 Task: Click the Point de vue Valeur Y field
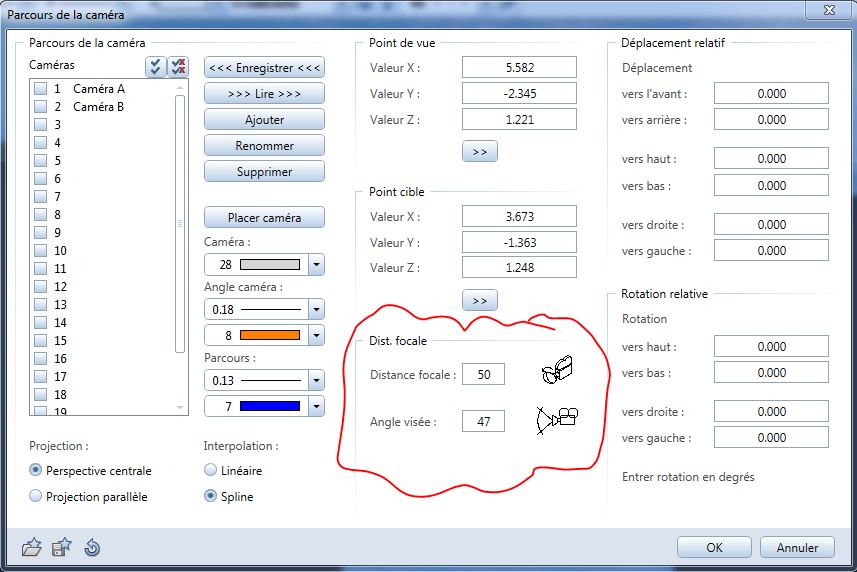click(x=519, y=93)
